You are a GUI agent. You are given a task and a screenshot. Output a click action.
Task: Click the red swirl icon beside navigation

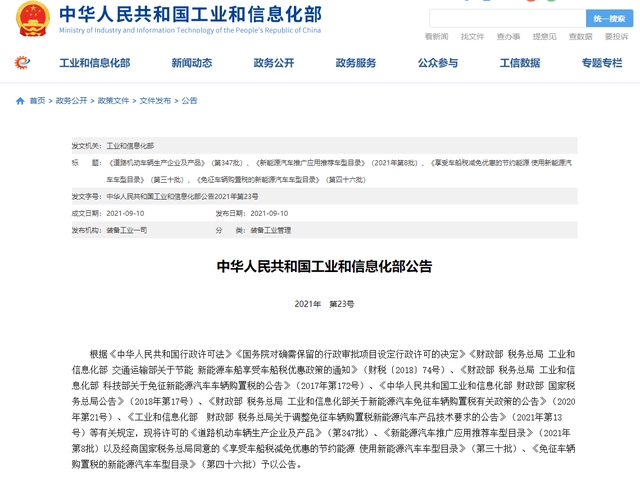coord(22,63)
